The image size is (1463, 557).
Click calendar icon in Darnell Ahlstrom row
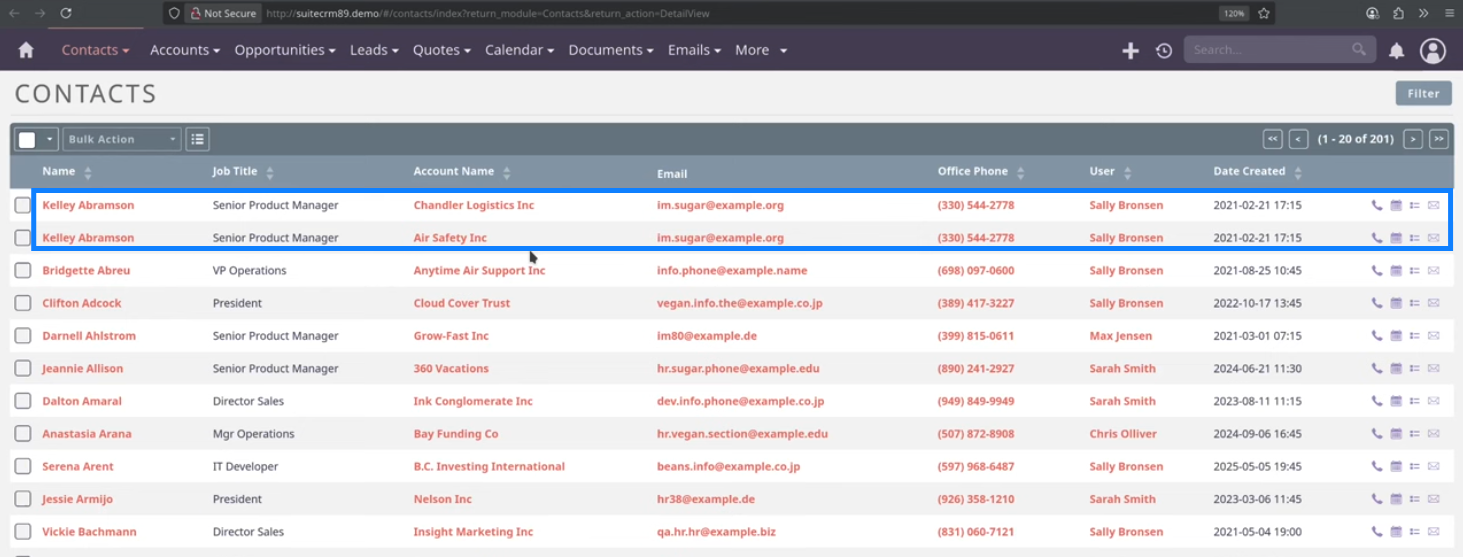click(x=1396, y=336)
